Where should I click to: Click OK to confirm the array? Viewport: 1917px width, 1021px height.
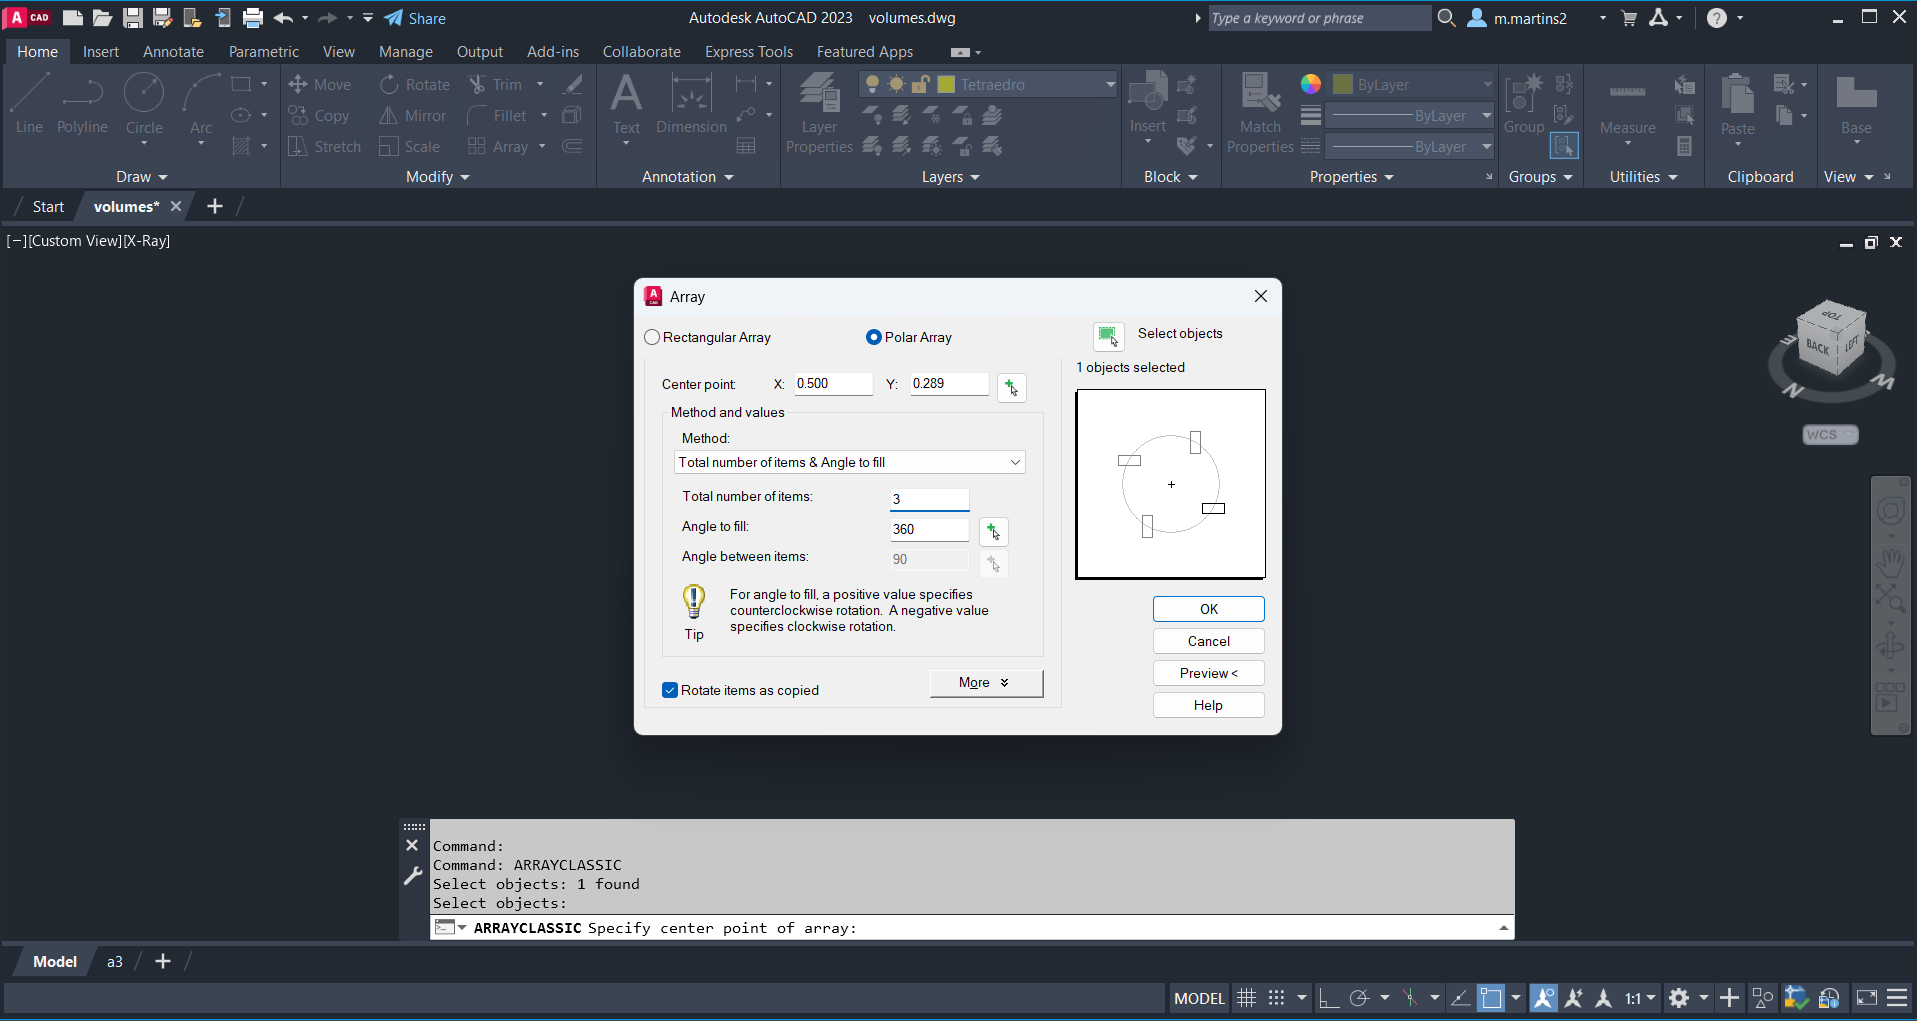tap(1208, 609)
